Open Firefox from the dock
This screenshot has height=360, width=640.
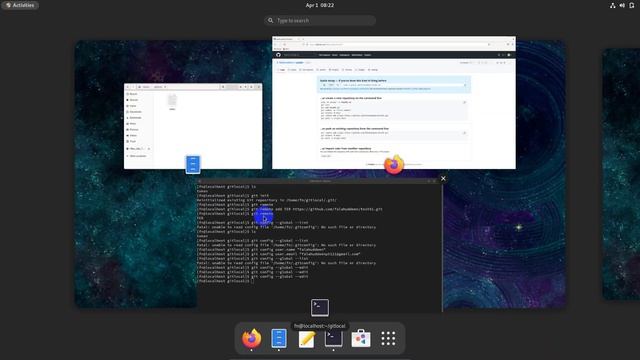click(251, 338)
